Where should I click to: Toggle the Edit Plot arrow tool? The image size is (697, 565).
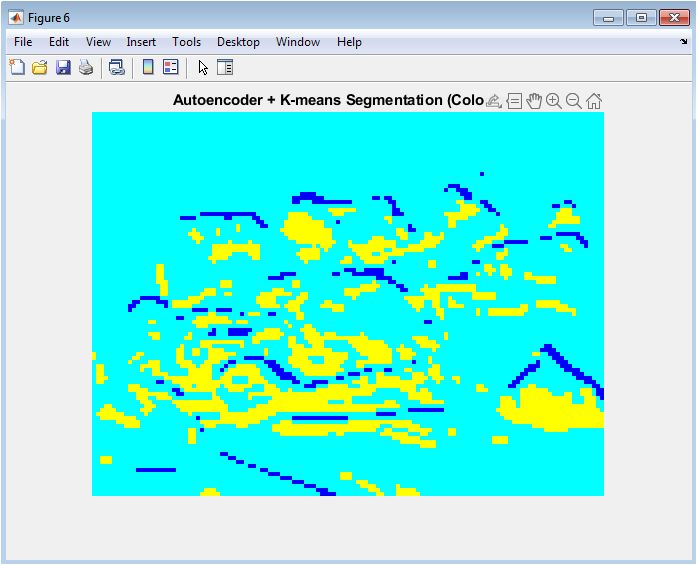pyautogui.click(x=203, y=67)
